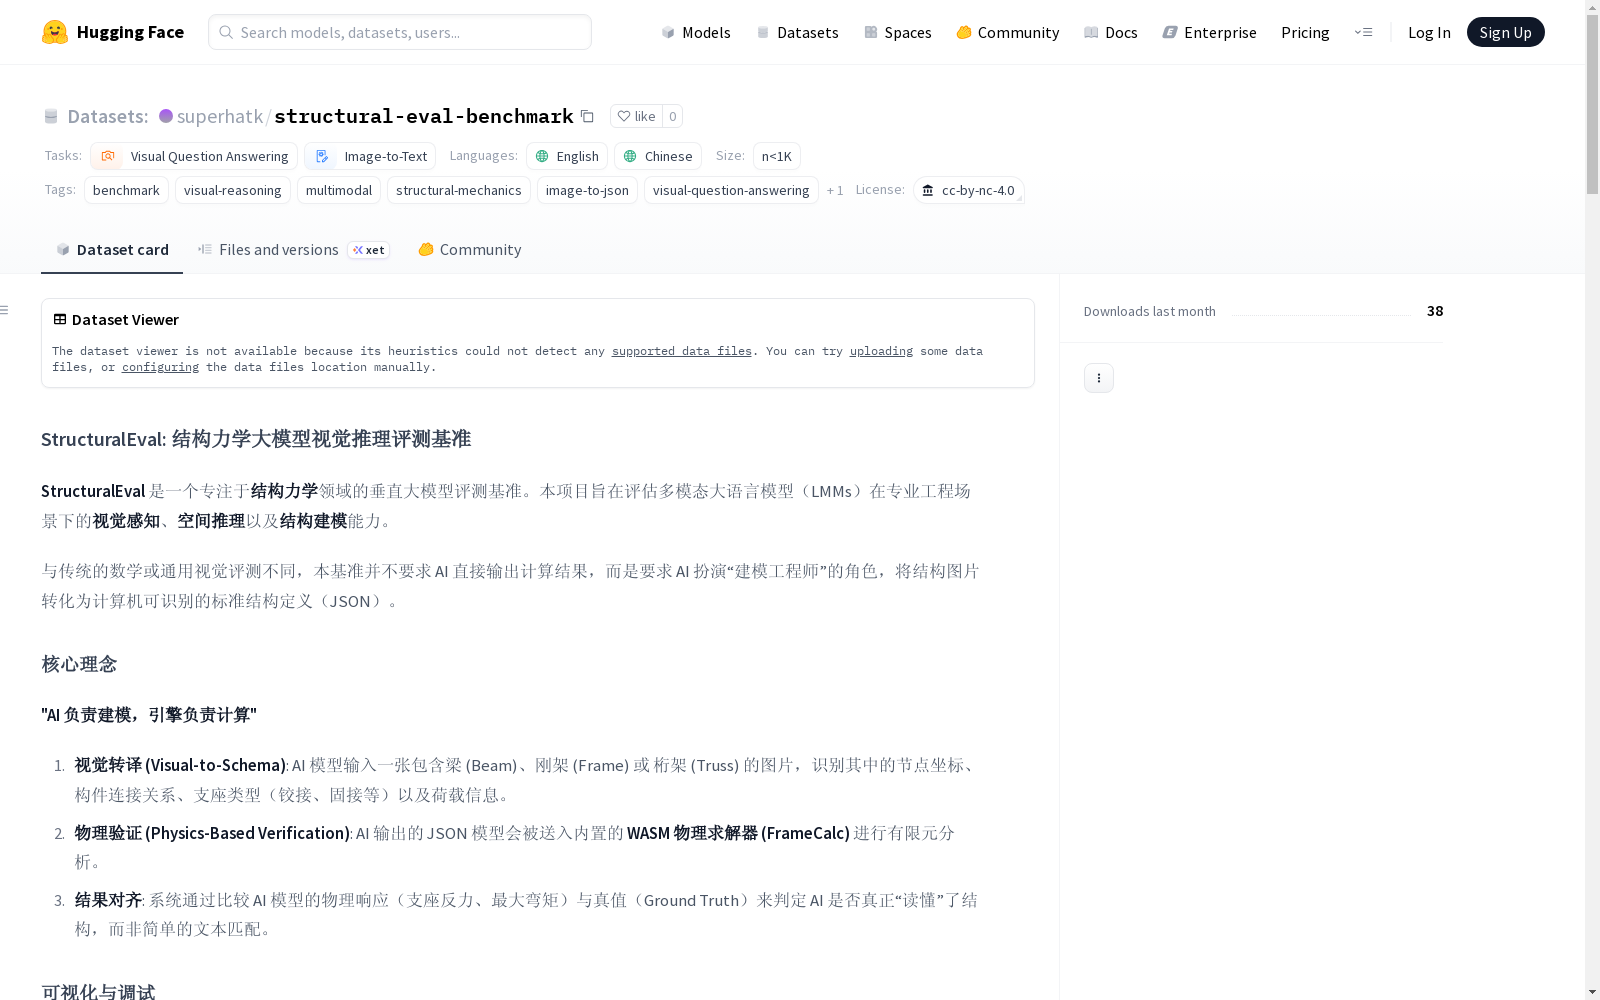Click the cc-by-nc-4.0 license tag
Image resolution: width=1600 pixels, height=1000 pixels.
[x=969, y=190]
